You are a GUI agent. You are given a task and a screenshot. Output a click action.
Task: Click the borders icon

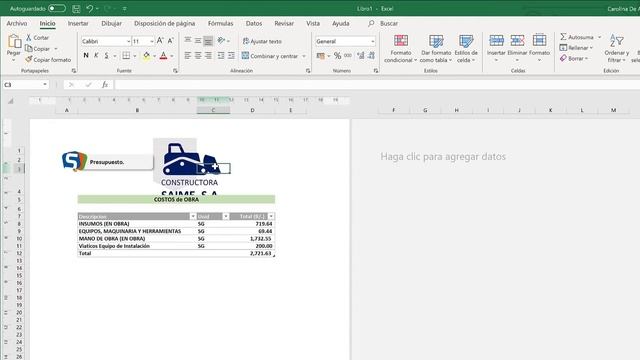tap(126, 56)
